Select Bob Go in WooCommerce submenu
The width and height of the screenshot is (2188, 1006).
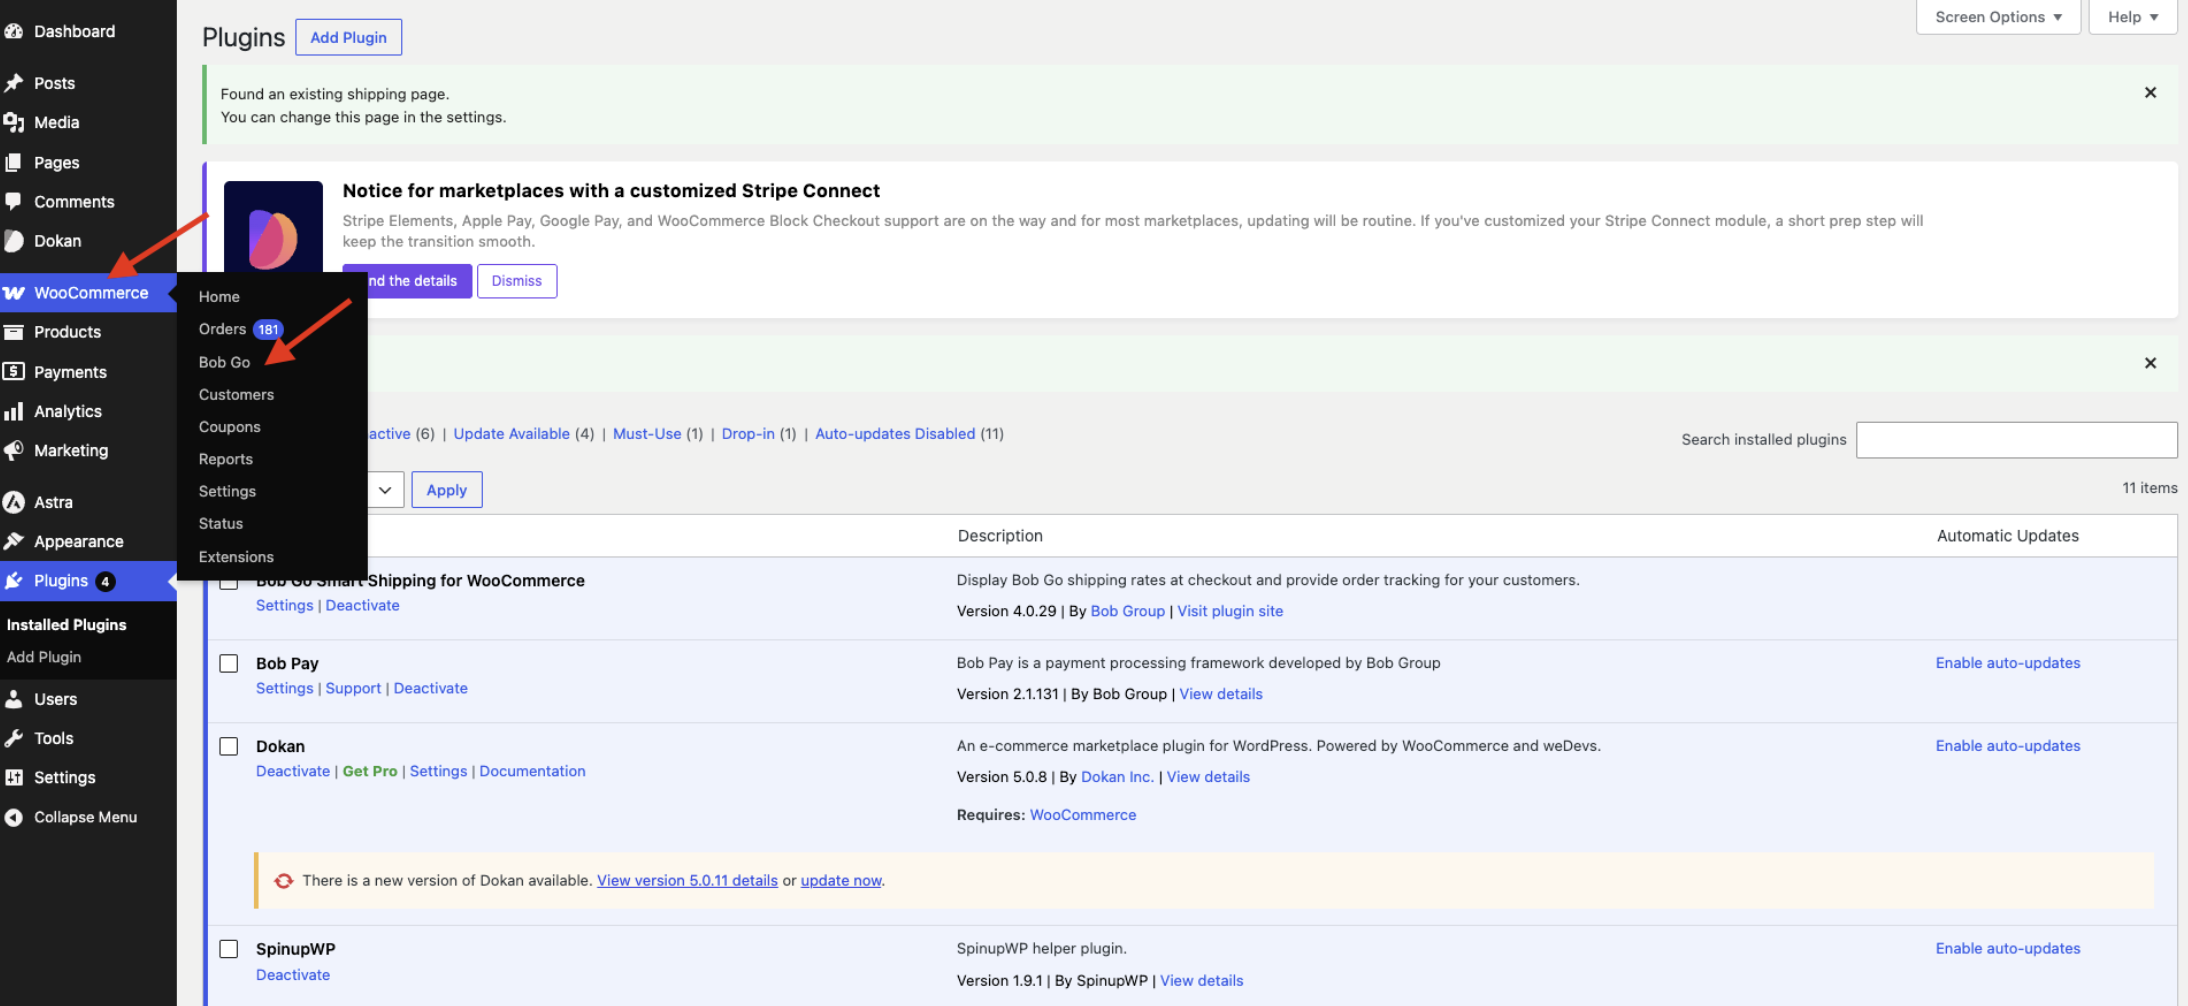coord(224,362)
